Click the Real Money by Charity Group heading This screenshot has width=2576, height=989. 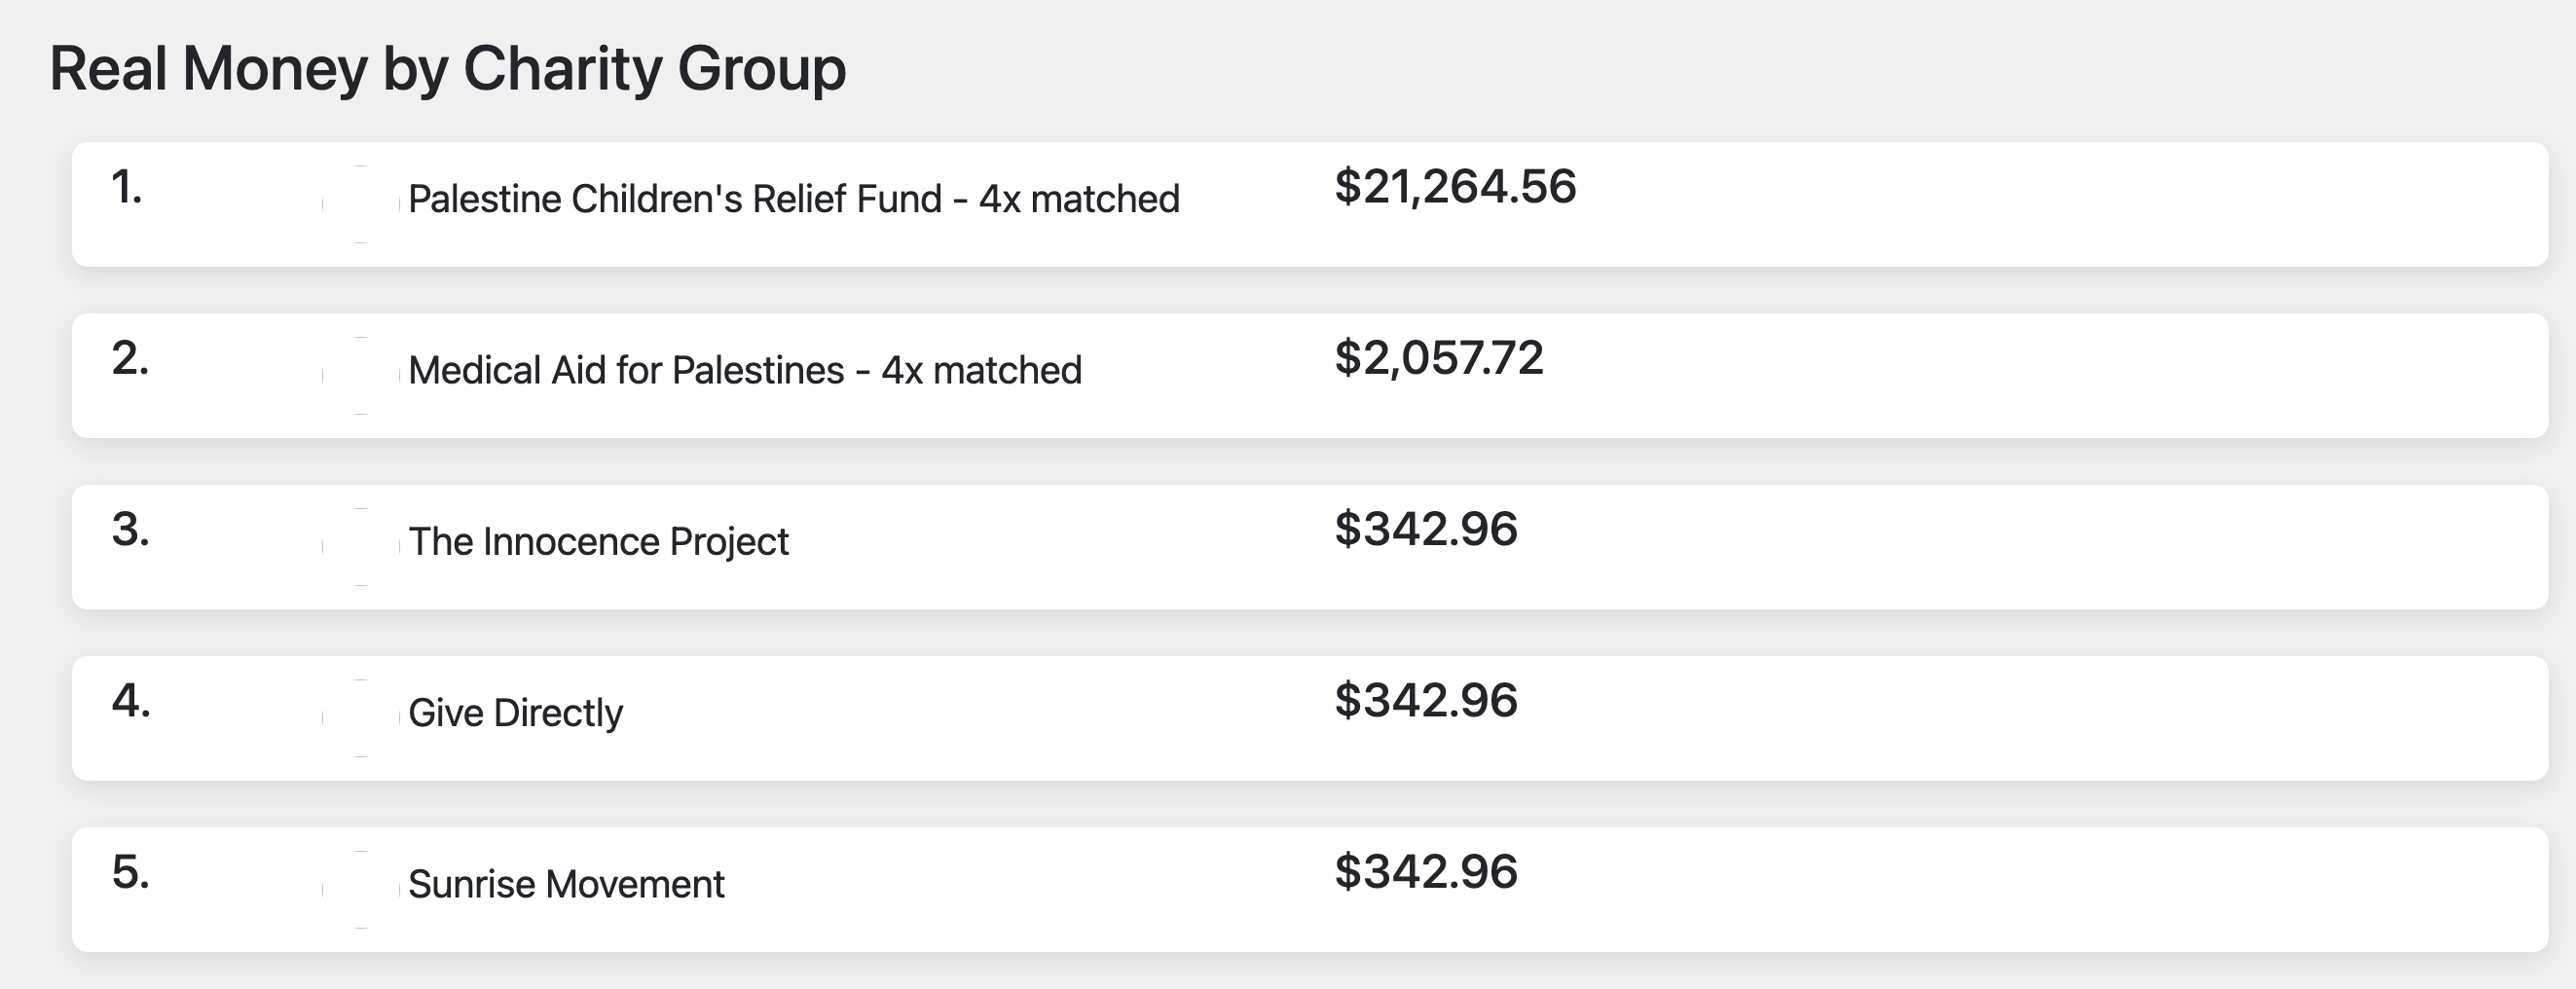point(447,69)
